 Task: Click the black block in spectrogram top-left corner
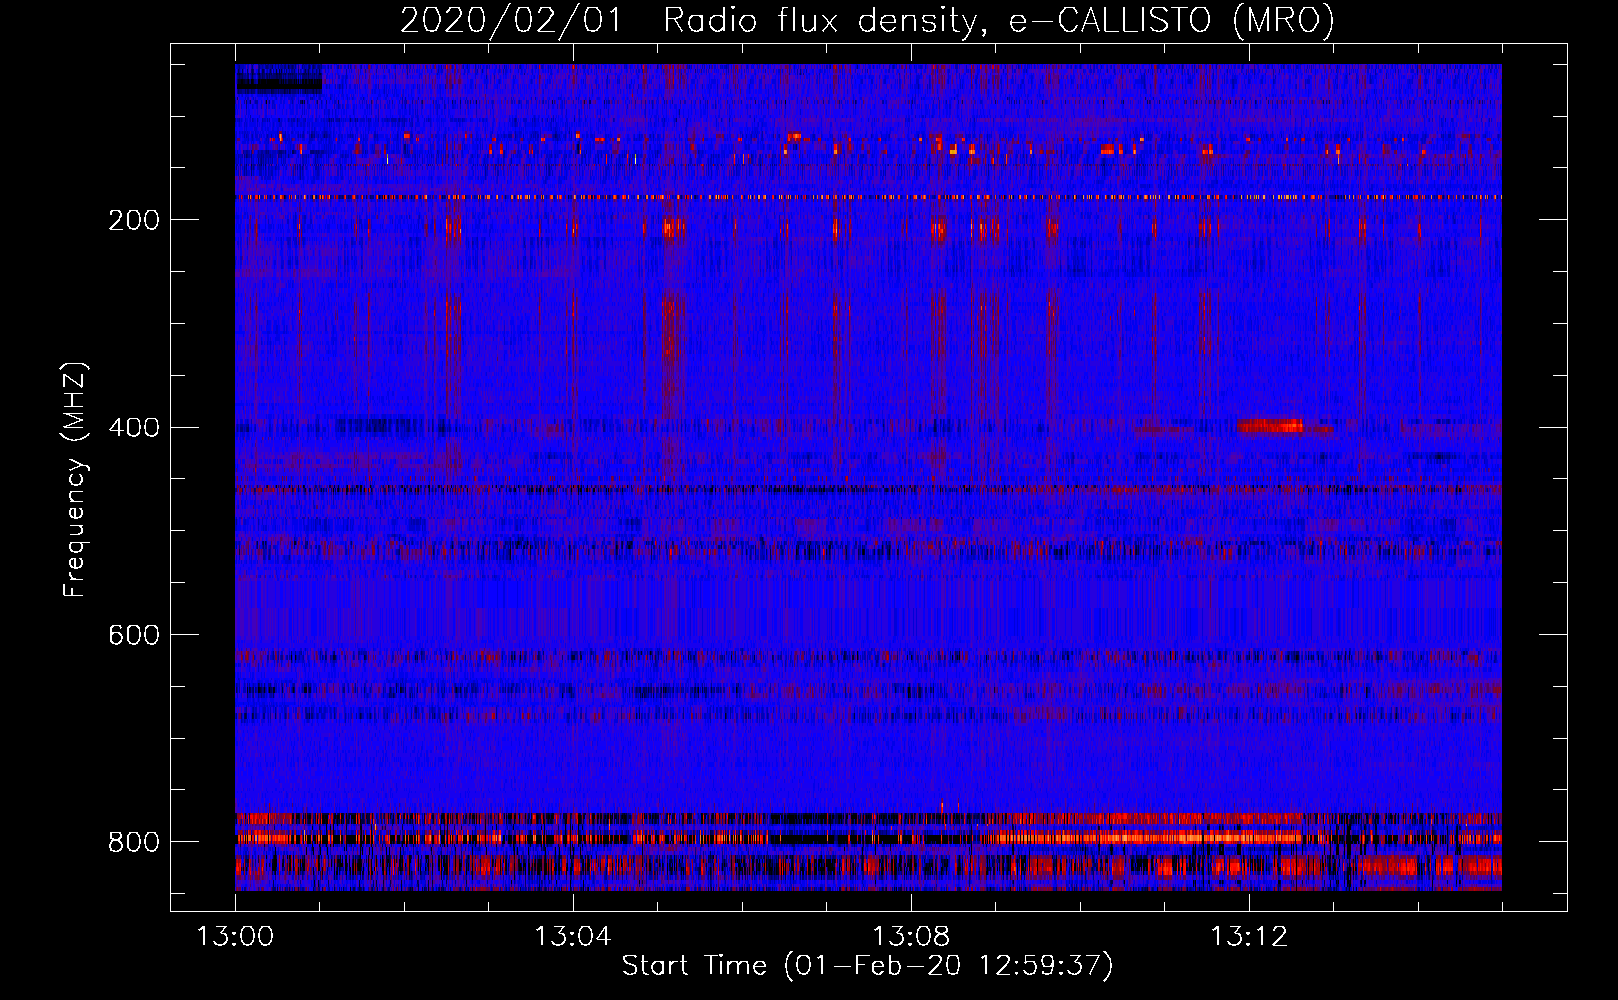pos(279,84)
